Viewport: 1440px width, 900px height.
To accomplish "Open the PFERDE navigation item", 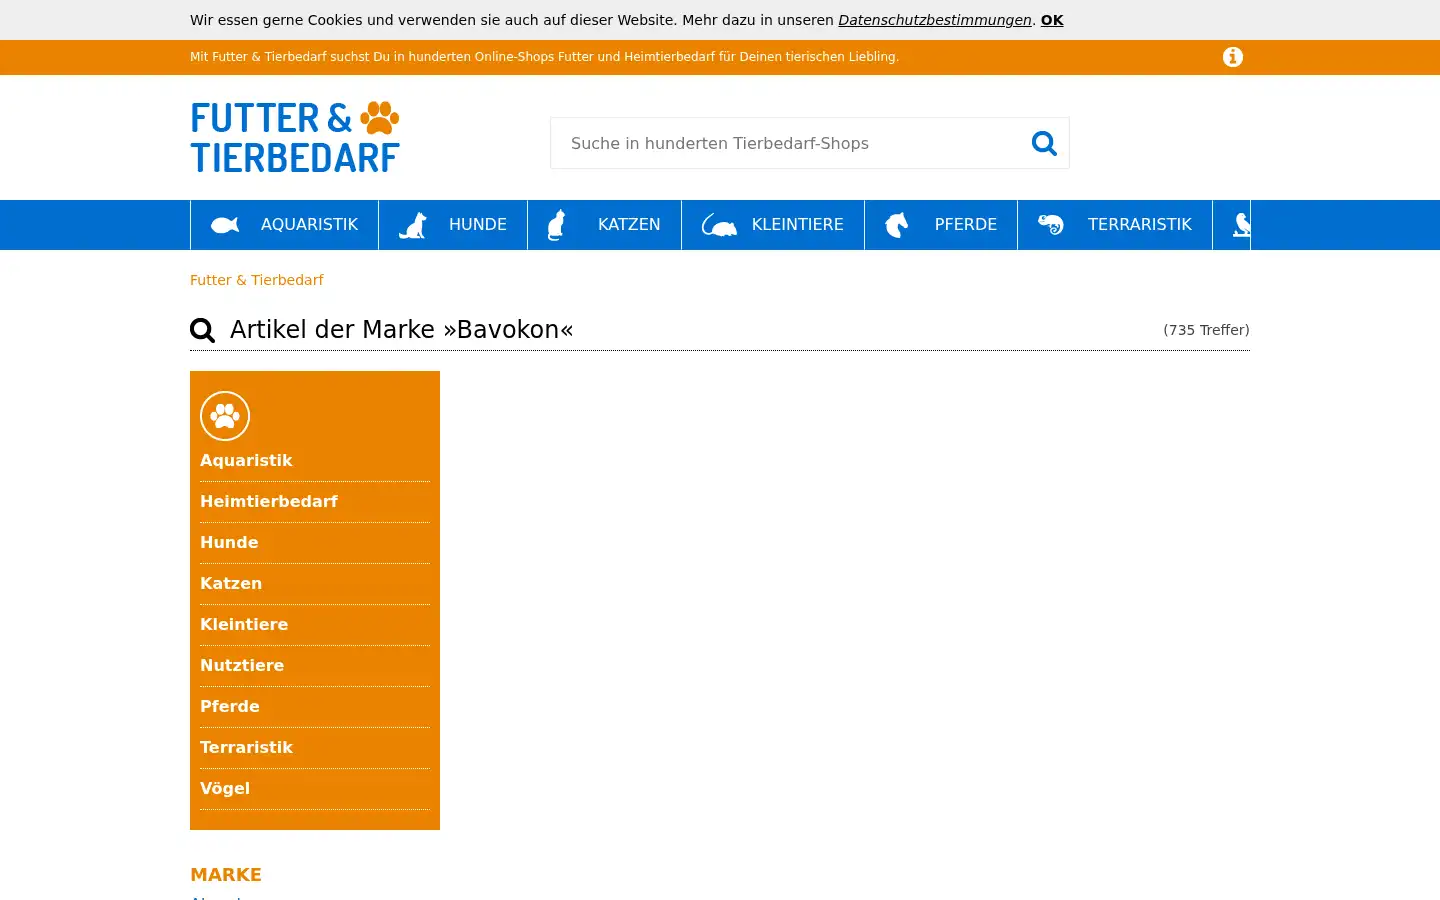I will tap(941, 225).
